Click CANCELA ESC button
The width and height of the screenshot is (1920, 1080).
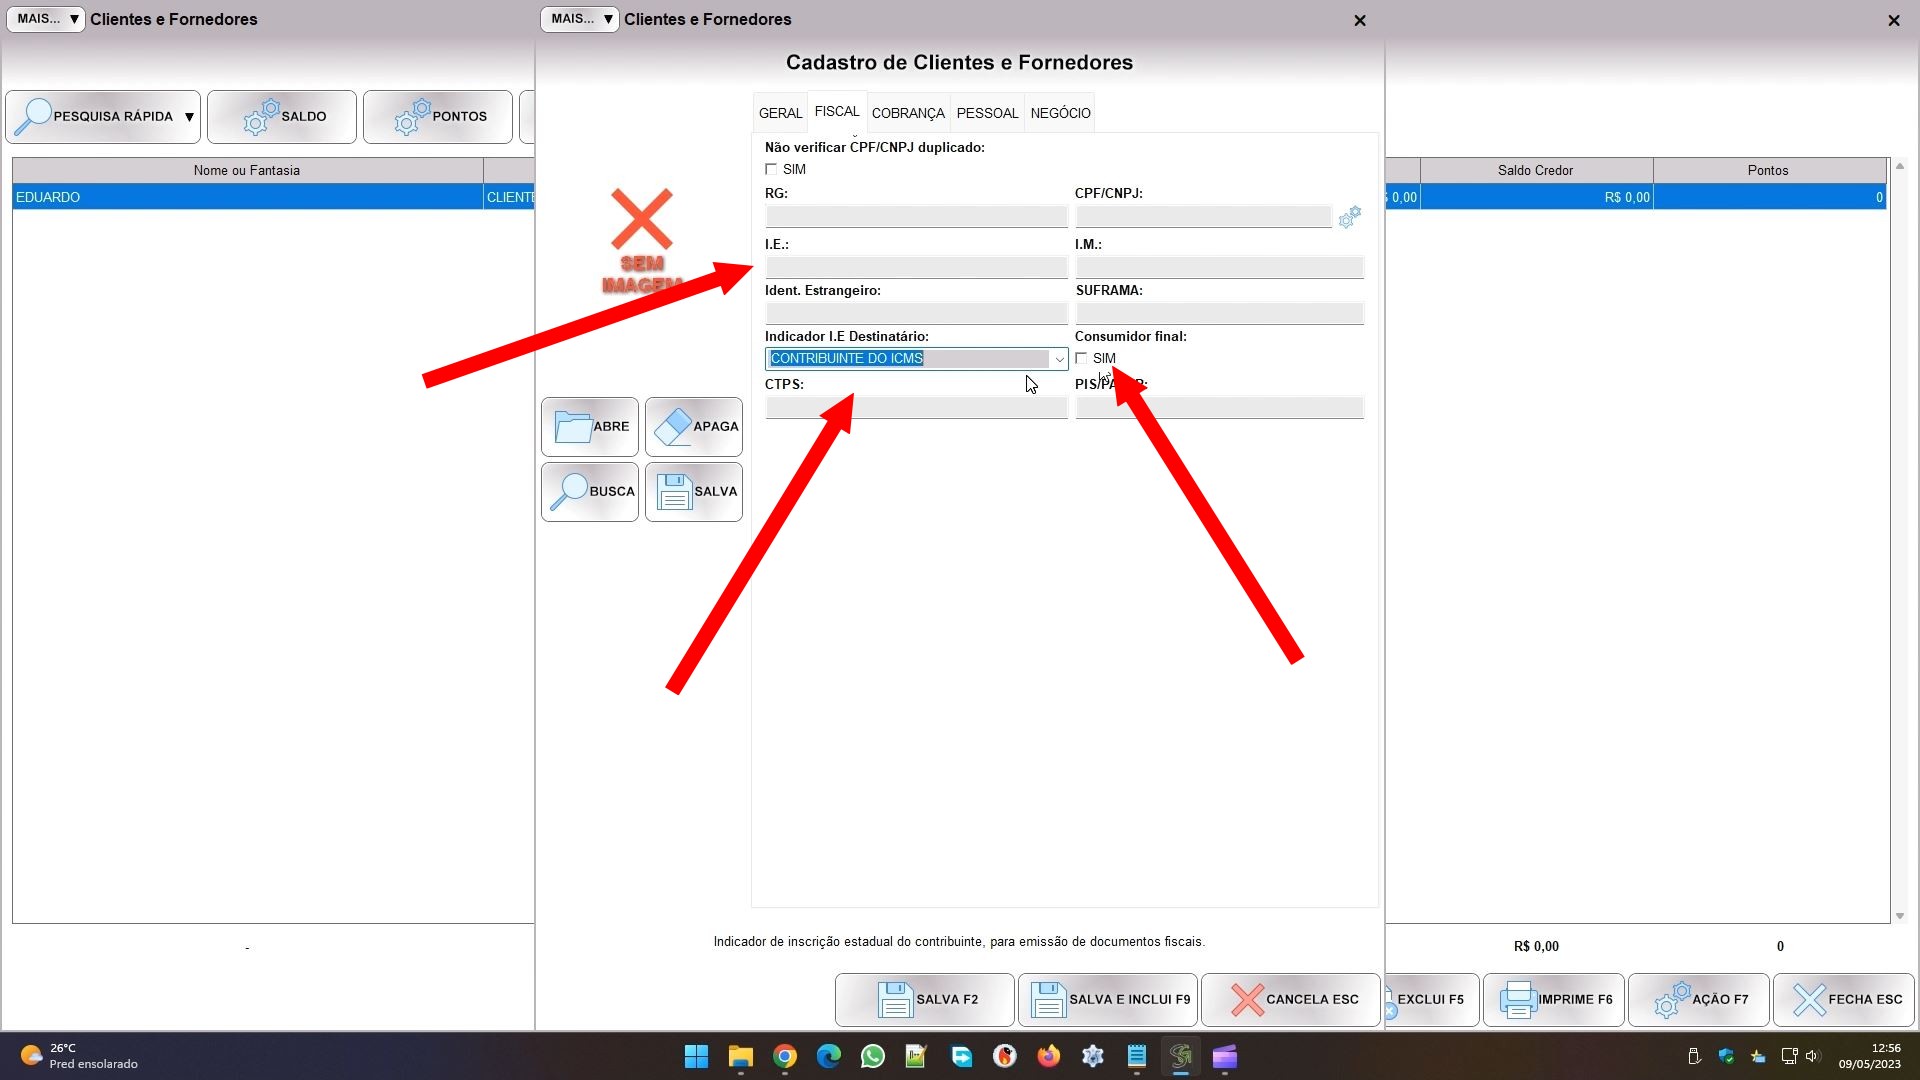pyautogui.click(x=1291, y=1000)
